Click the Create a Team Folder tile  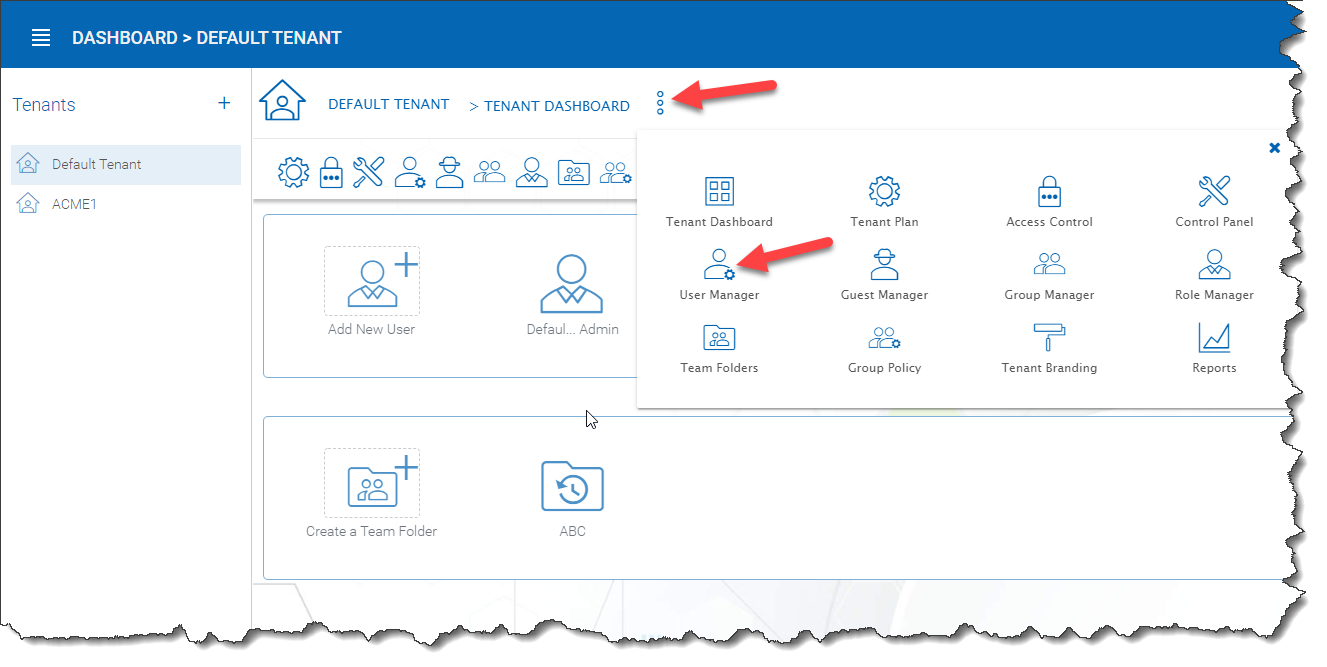click(371, 493)
